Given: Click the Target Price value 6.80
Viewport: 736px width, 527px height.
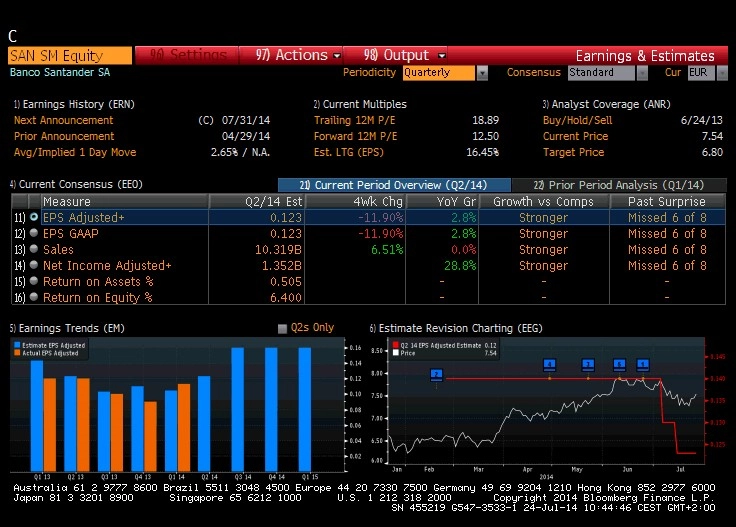Looking at the screenshot, I should (x=712, y=152).
